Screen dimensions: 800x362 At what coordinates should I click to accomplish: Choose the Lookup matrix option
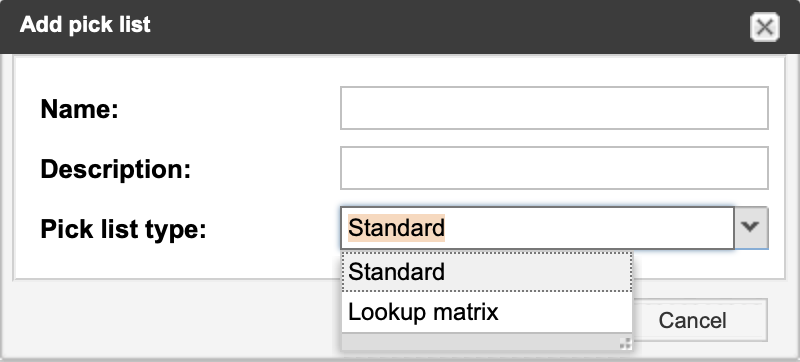pyautogui.click(x=487, y=312)
